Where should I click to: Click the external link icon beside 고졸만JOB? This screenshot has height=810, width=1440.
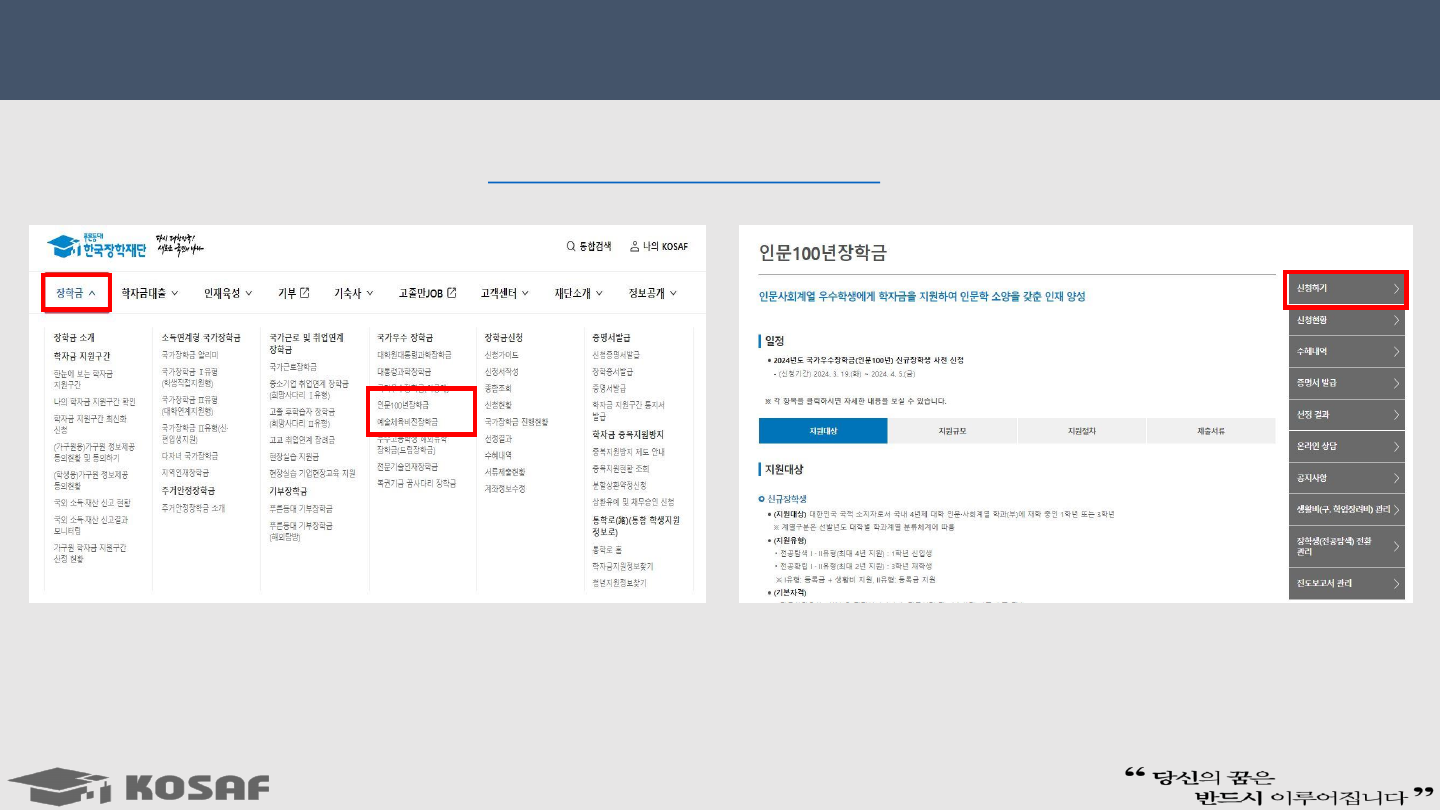click(x=452, y=293)
